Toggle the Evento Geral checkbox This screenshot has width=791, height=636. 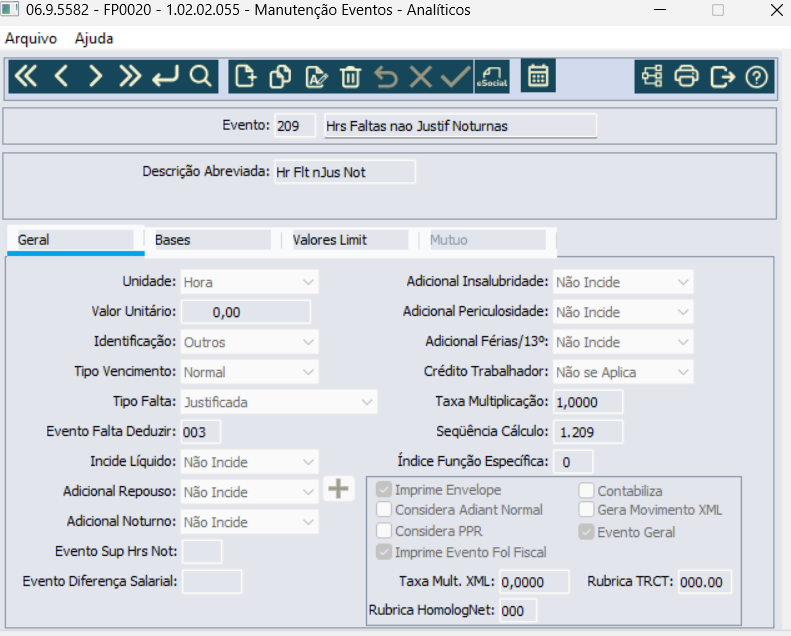tap(586, 532)
